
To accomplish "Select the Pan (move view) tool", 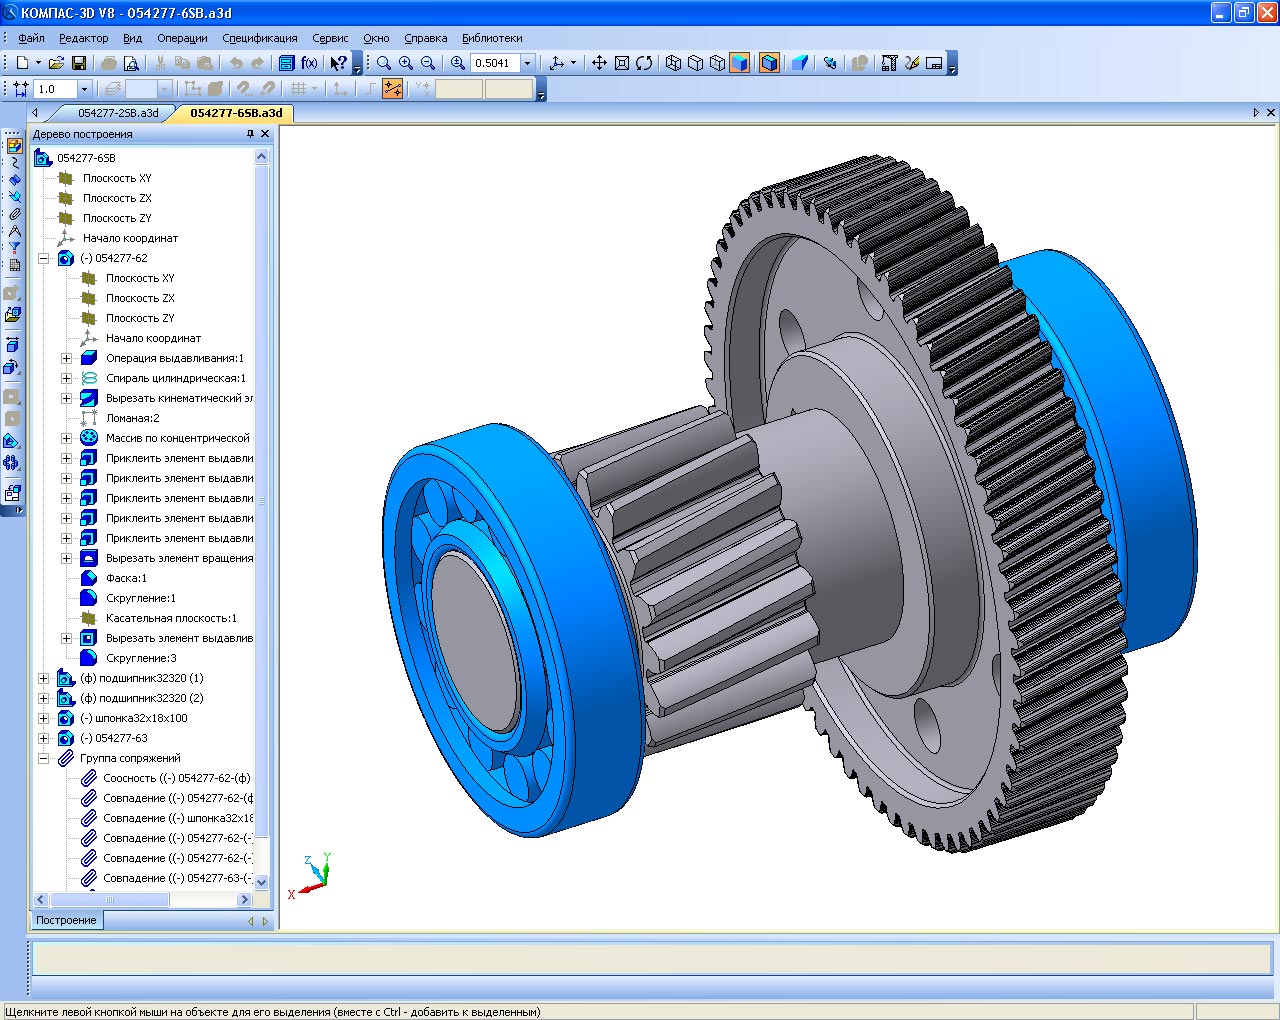I will tap(599, 63).
